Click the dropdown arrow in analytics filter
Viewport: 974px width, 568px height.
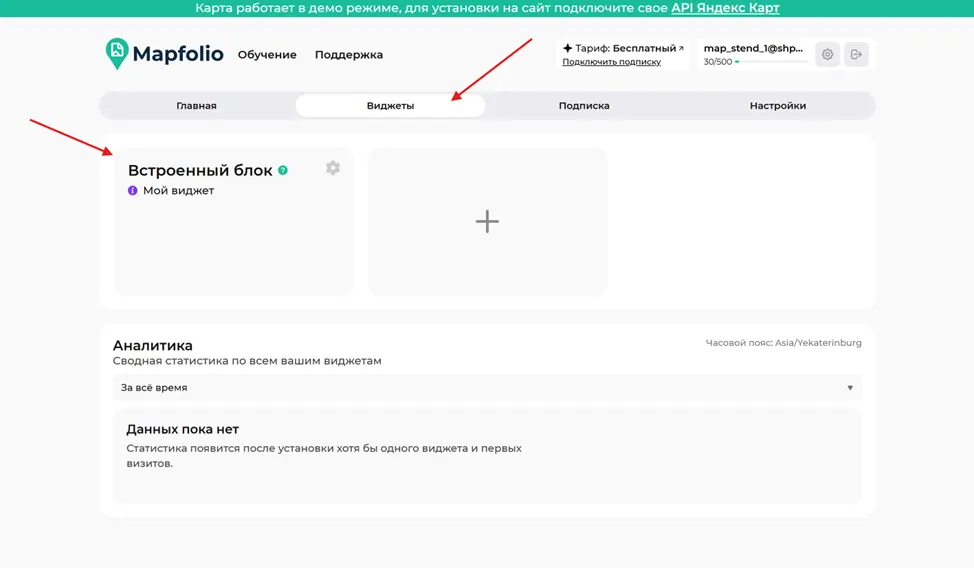(850, 388)
